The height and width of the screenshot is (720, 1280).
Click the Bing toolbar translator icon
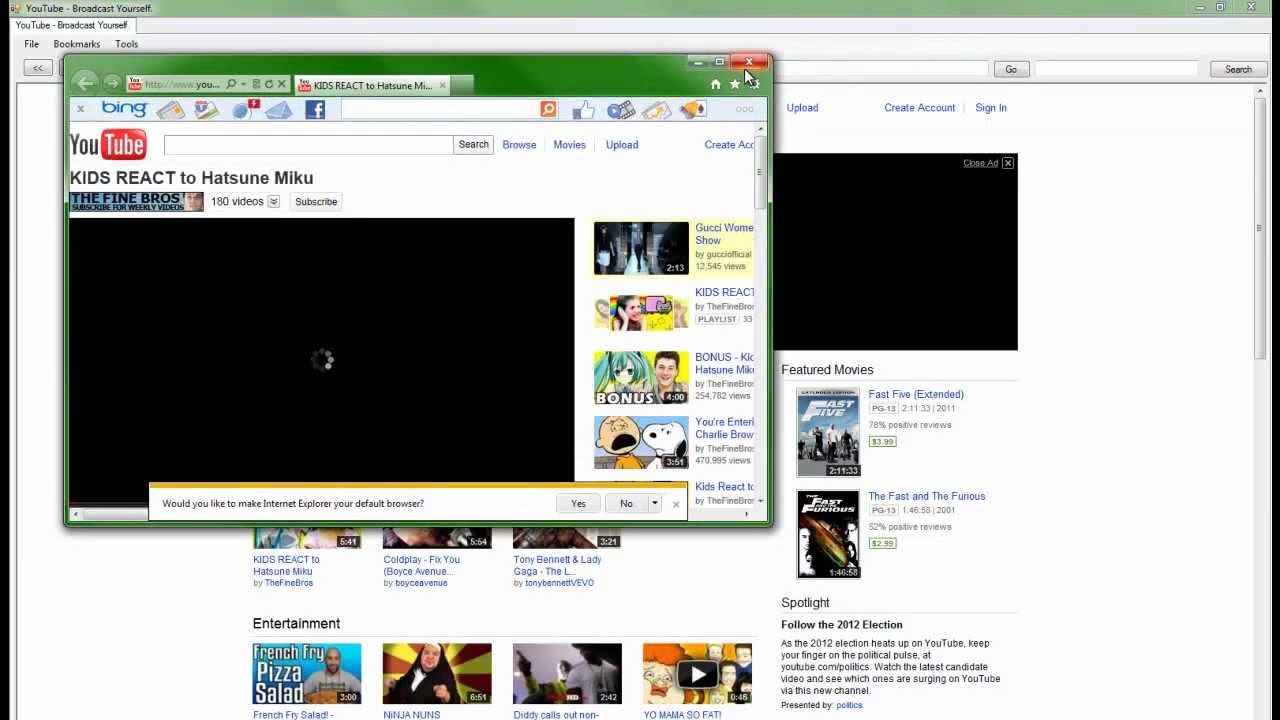coord(690,109)
